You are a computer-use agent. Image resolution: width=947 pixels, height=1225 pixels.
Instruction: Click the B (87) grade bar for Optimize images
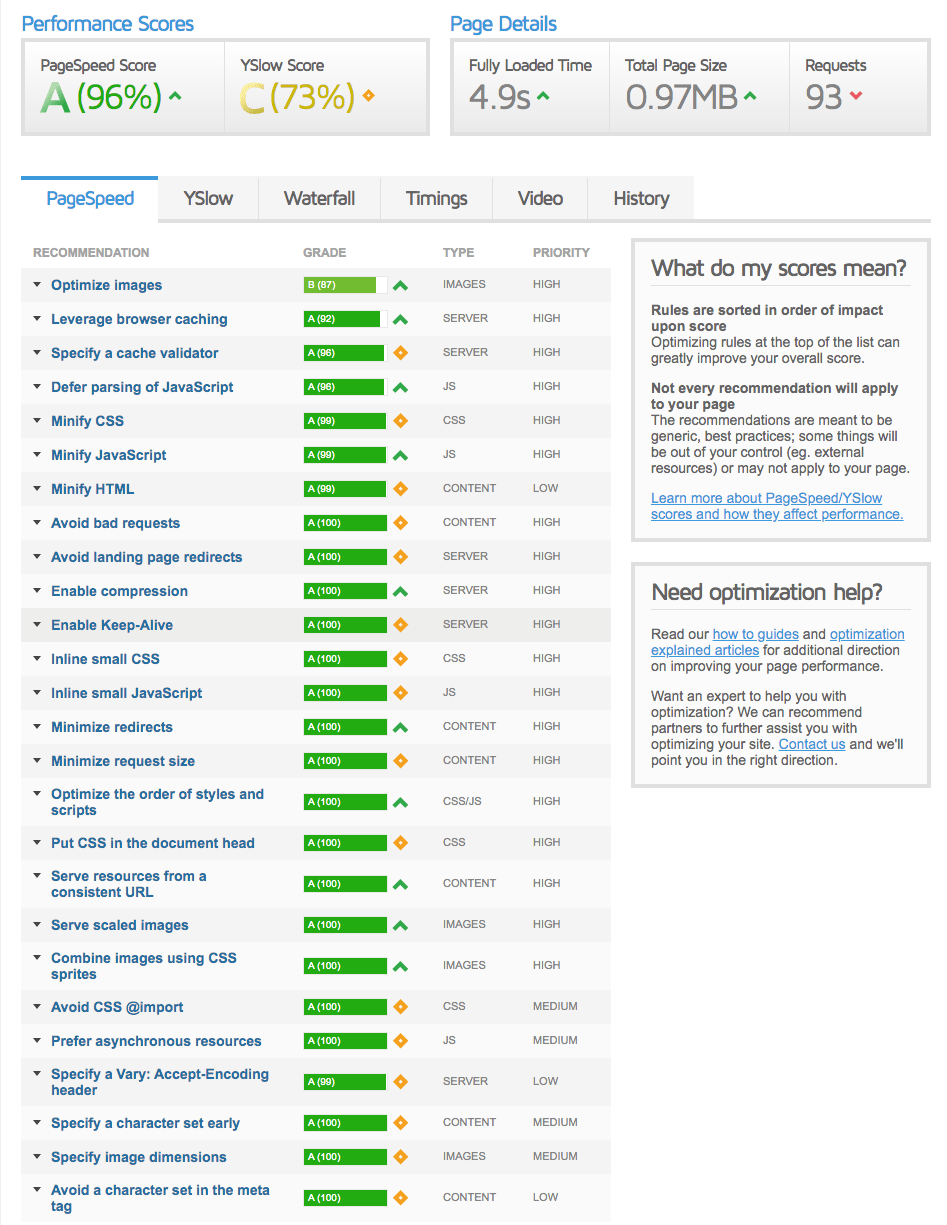click(x=345, y=285)
